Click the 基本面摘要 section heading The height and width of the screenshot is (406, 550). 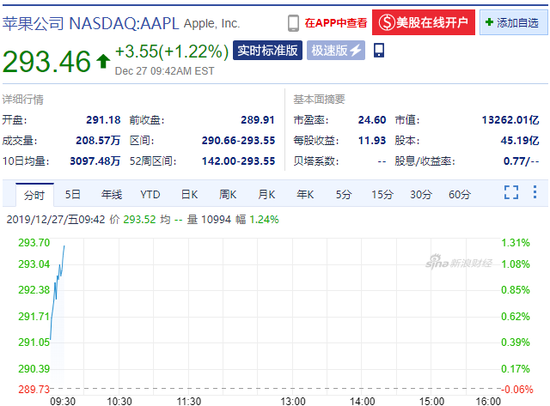319,99
